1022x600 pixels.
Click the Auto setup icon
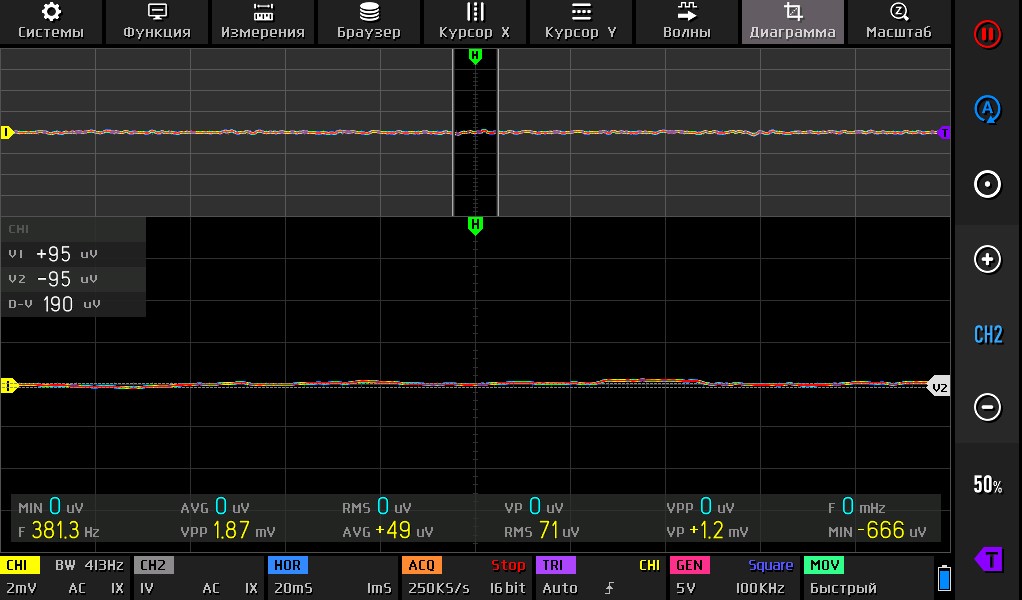click(988, 109)
